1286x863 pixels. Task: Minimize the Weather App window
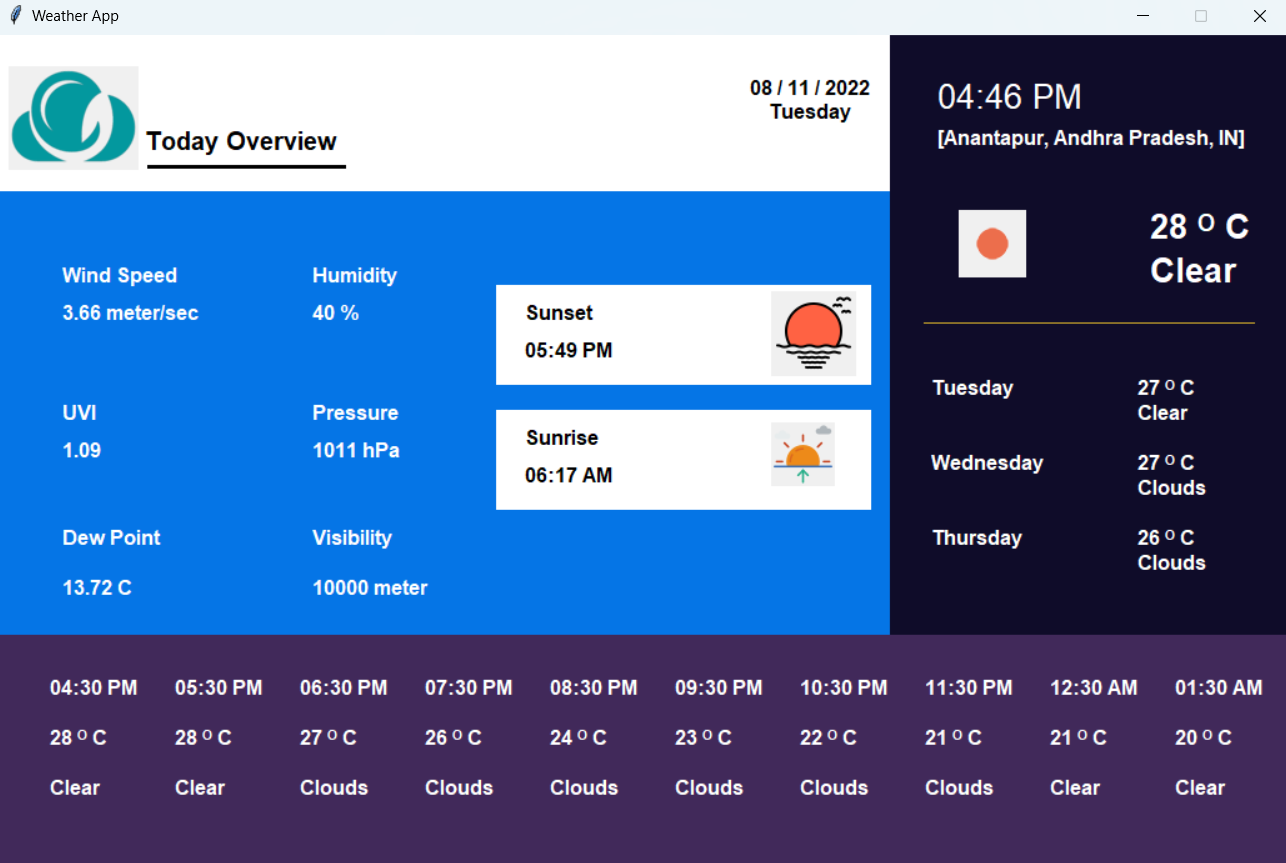point(1143,16)
